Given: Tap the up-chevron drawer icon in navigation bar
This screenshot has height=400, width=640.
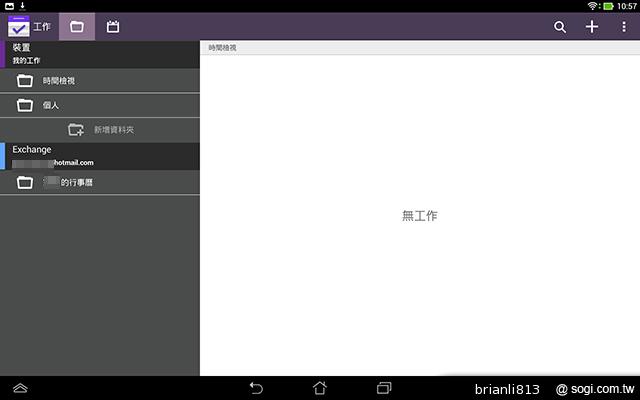Looking at the screenshot, I should click(x=20, y=388).
